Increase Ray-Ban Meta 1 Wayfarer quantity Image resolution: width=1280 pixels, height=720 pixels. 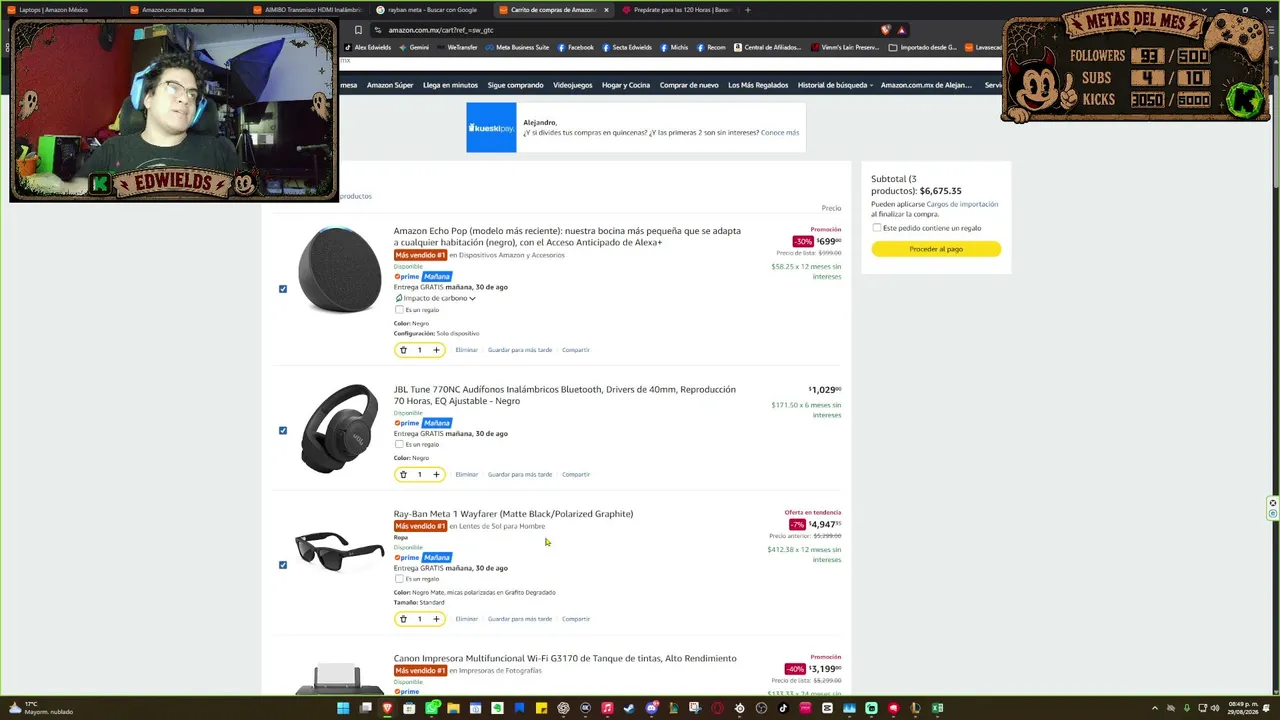[x=436, y=619]
